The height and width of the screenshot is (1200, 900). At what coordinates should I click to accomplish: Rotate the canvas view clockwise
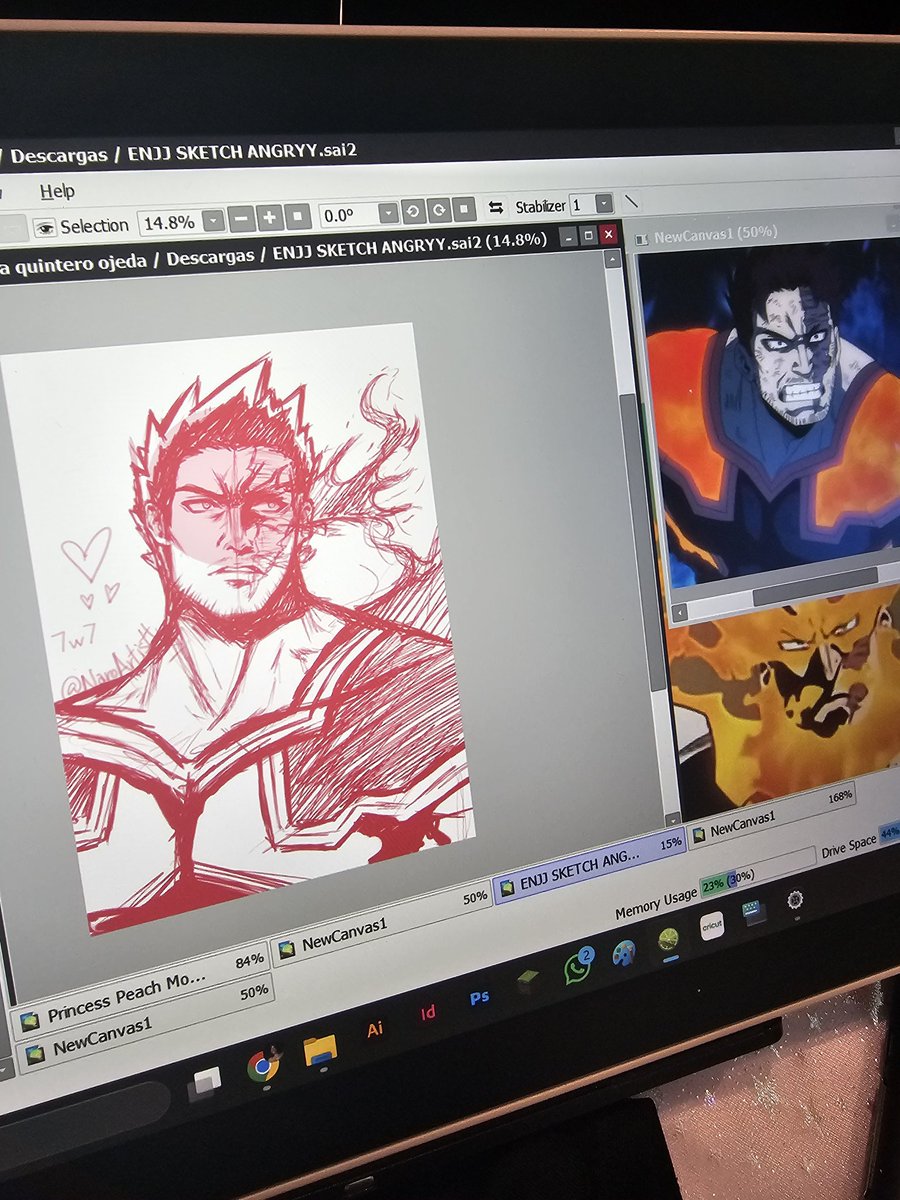pos(438,211)
